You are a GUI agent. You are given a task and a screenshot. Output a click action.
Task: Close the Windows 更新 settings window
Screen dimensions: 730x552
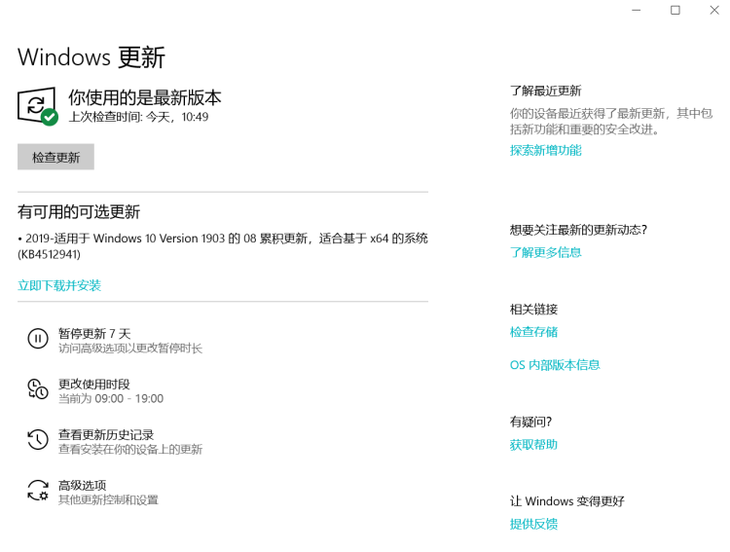pyautogui.click(x=714, y=10)
